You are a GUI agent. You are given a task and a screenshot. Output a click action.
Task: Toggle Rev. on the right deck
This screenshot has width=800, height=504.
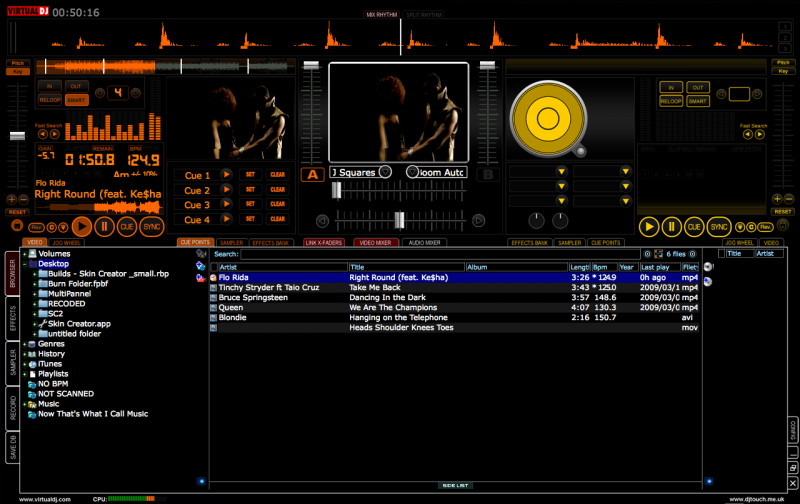[x=765, y=227]
